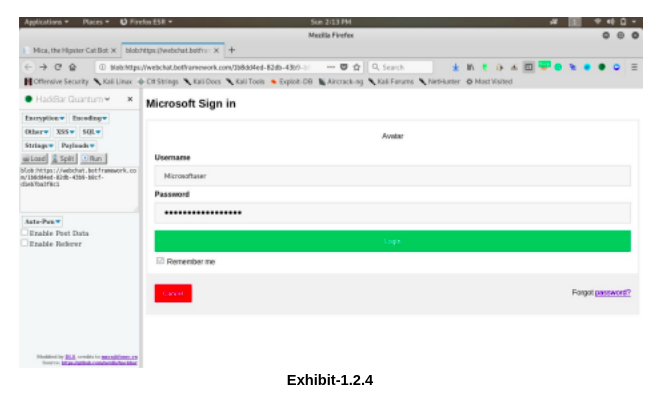Expand the Encoding dropdown in HackBar

(x=89, y=118)
